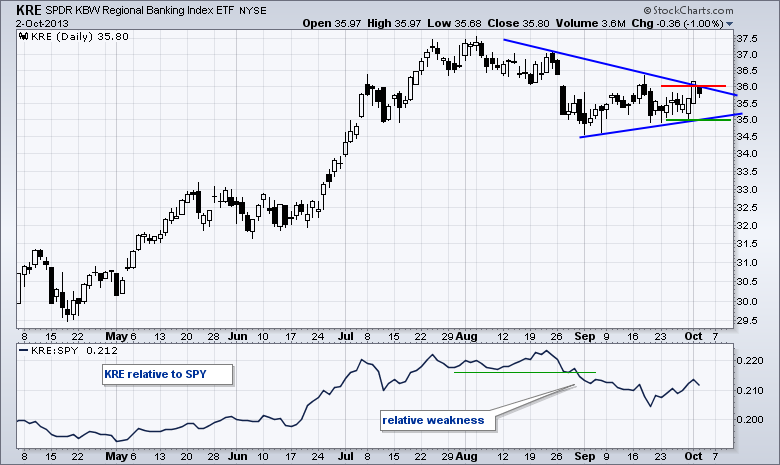
Task: Click the 'Open 35.97' value
Action: [331, 23]
